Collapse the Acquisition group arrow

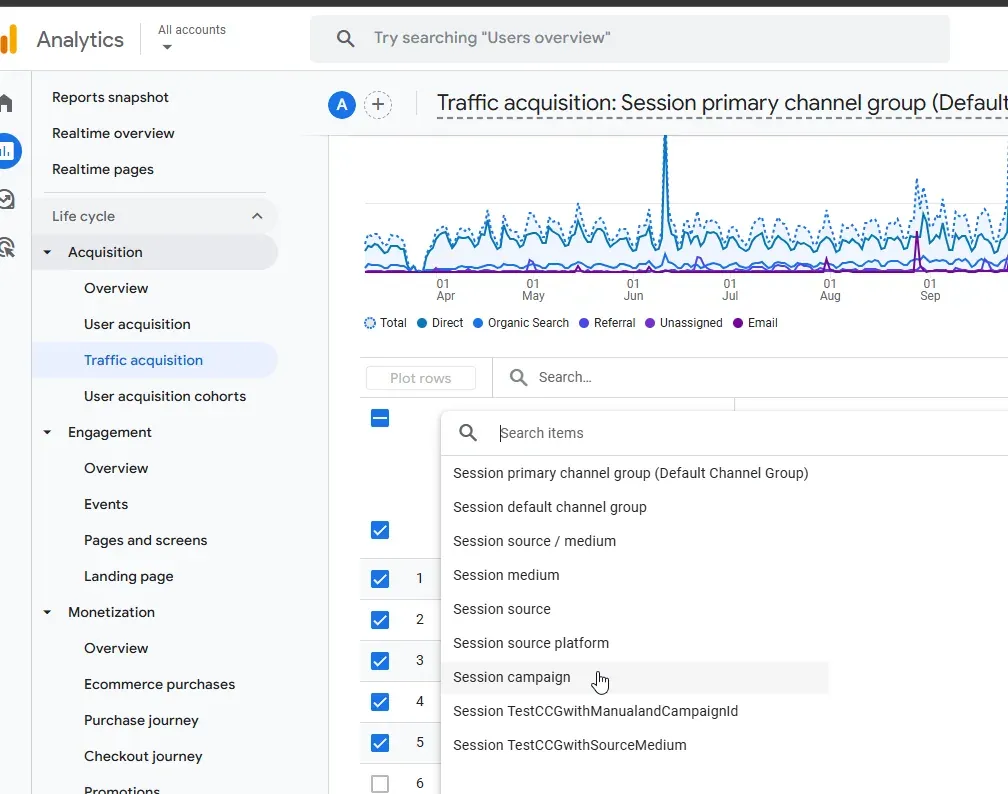pos(47,253)
